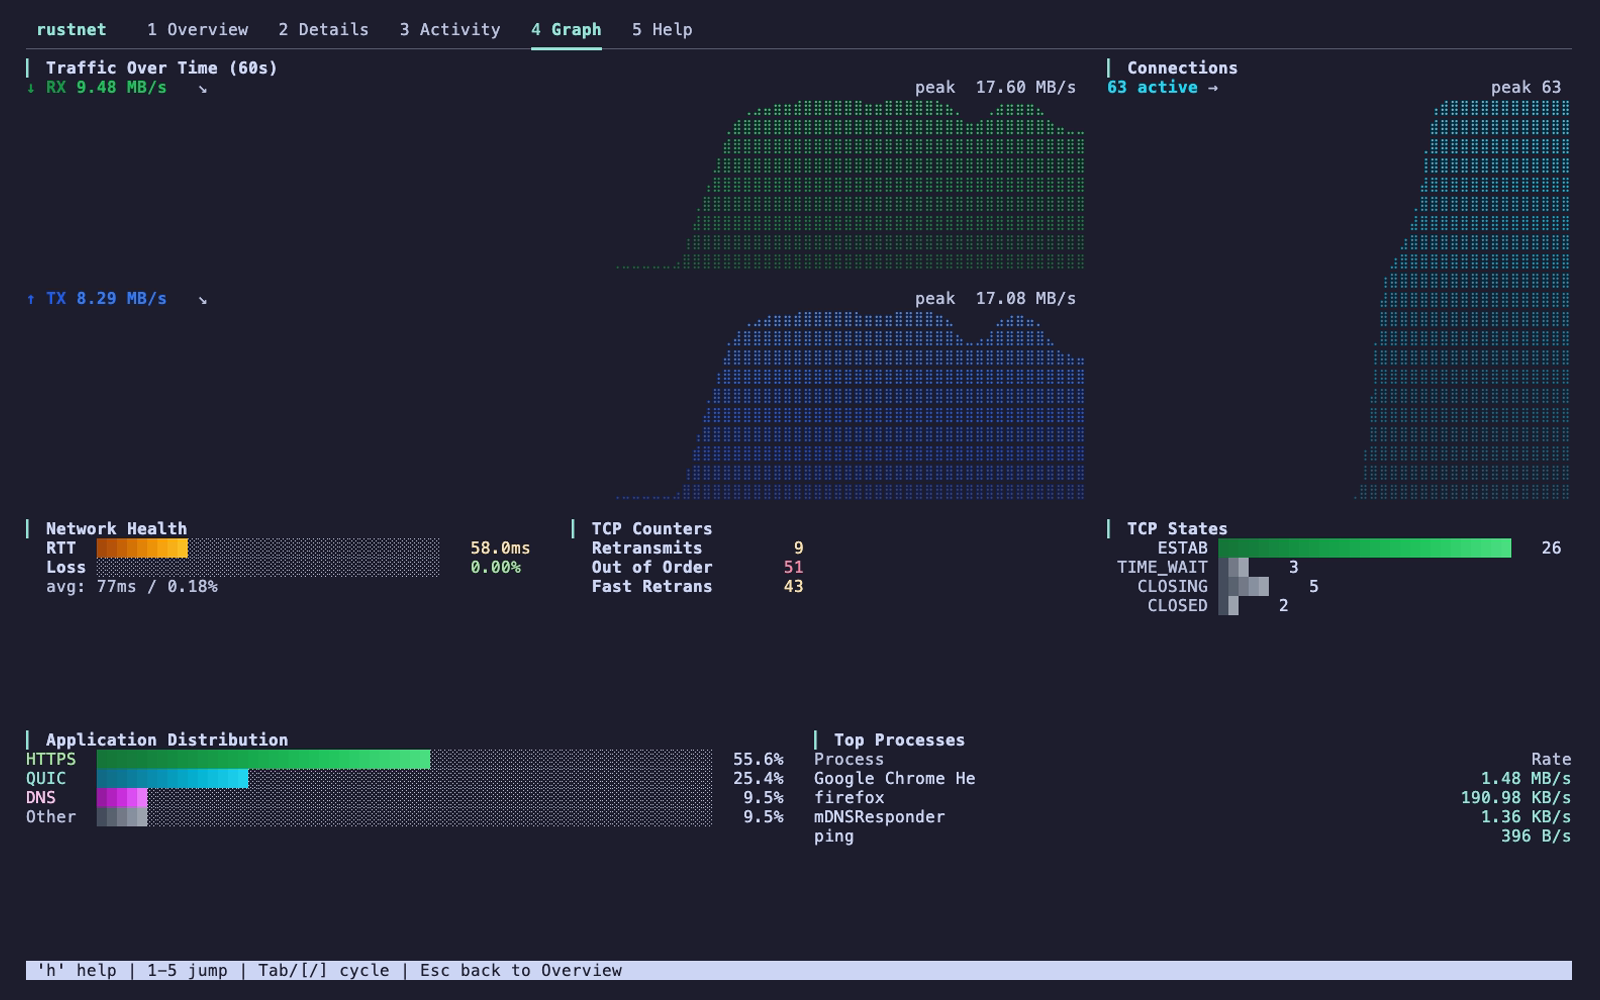Select the Google Chrome He process row

1192,778
